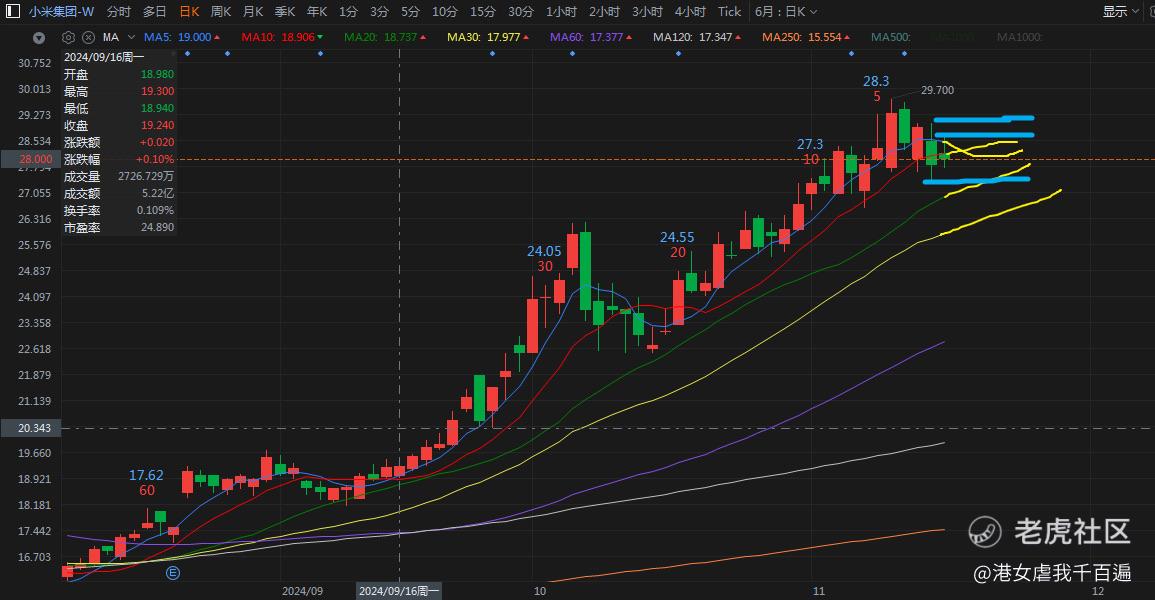Select the 日K daily candlestick tab

point(189,12)
